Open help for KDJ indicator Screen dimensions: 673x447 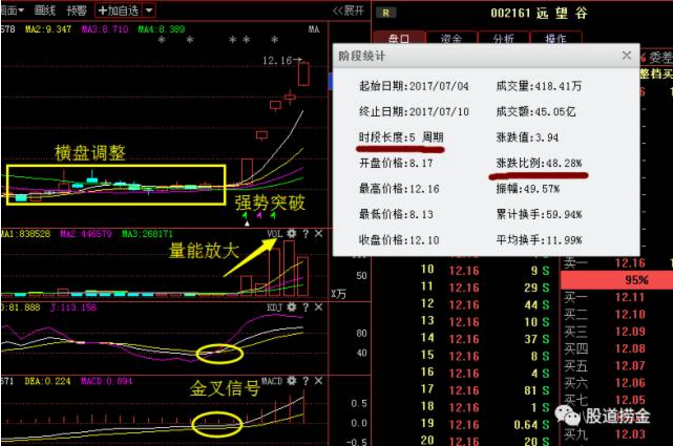click(304, 308)
